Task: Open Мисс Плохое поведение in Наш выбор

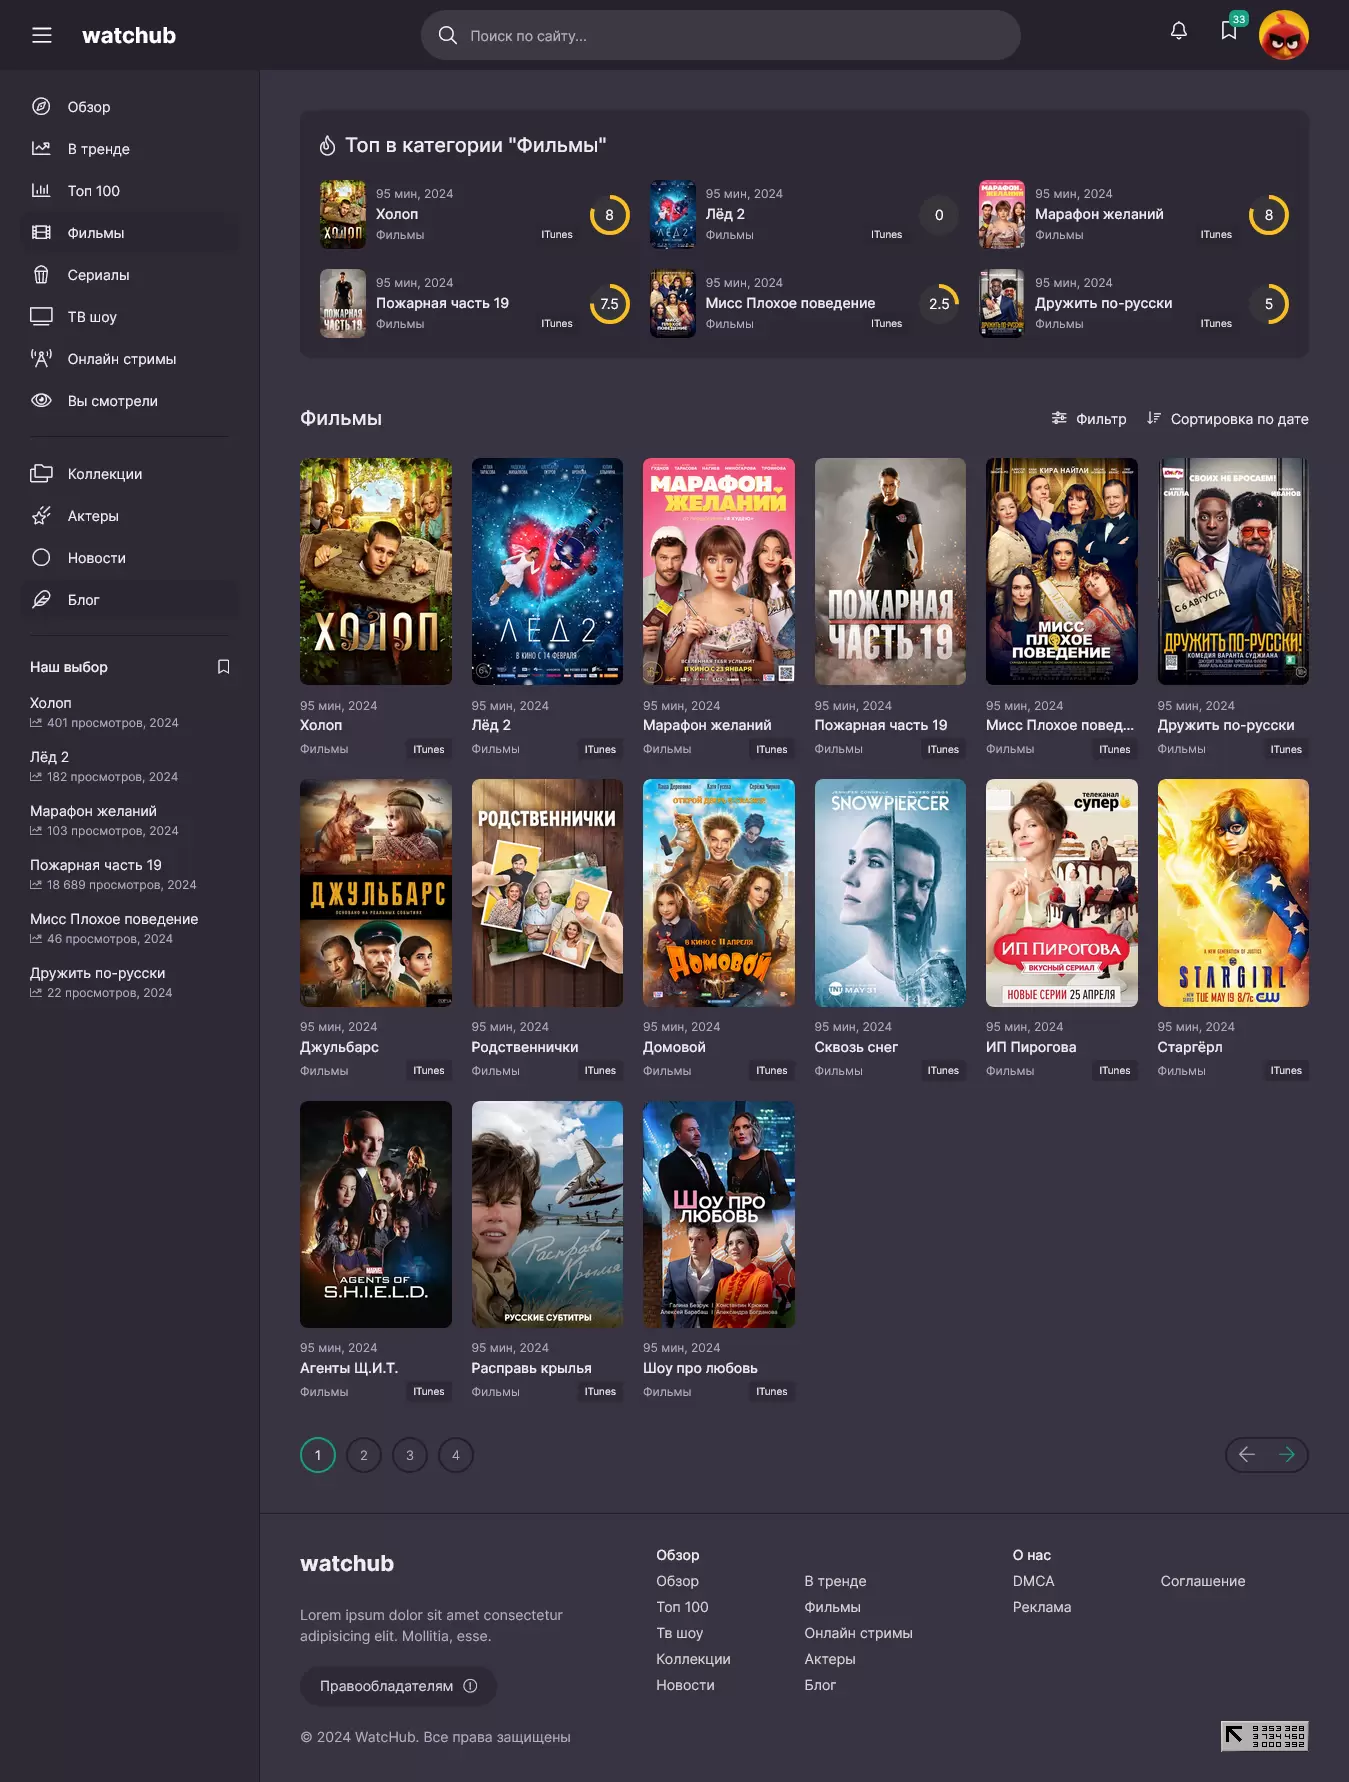Action: coord(114,919)
